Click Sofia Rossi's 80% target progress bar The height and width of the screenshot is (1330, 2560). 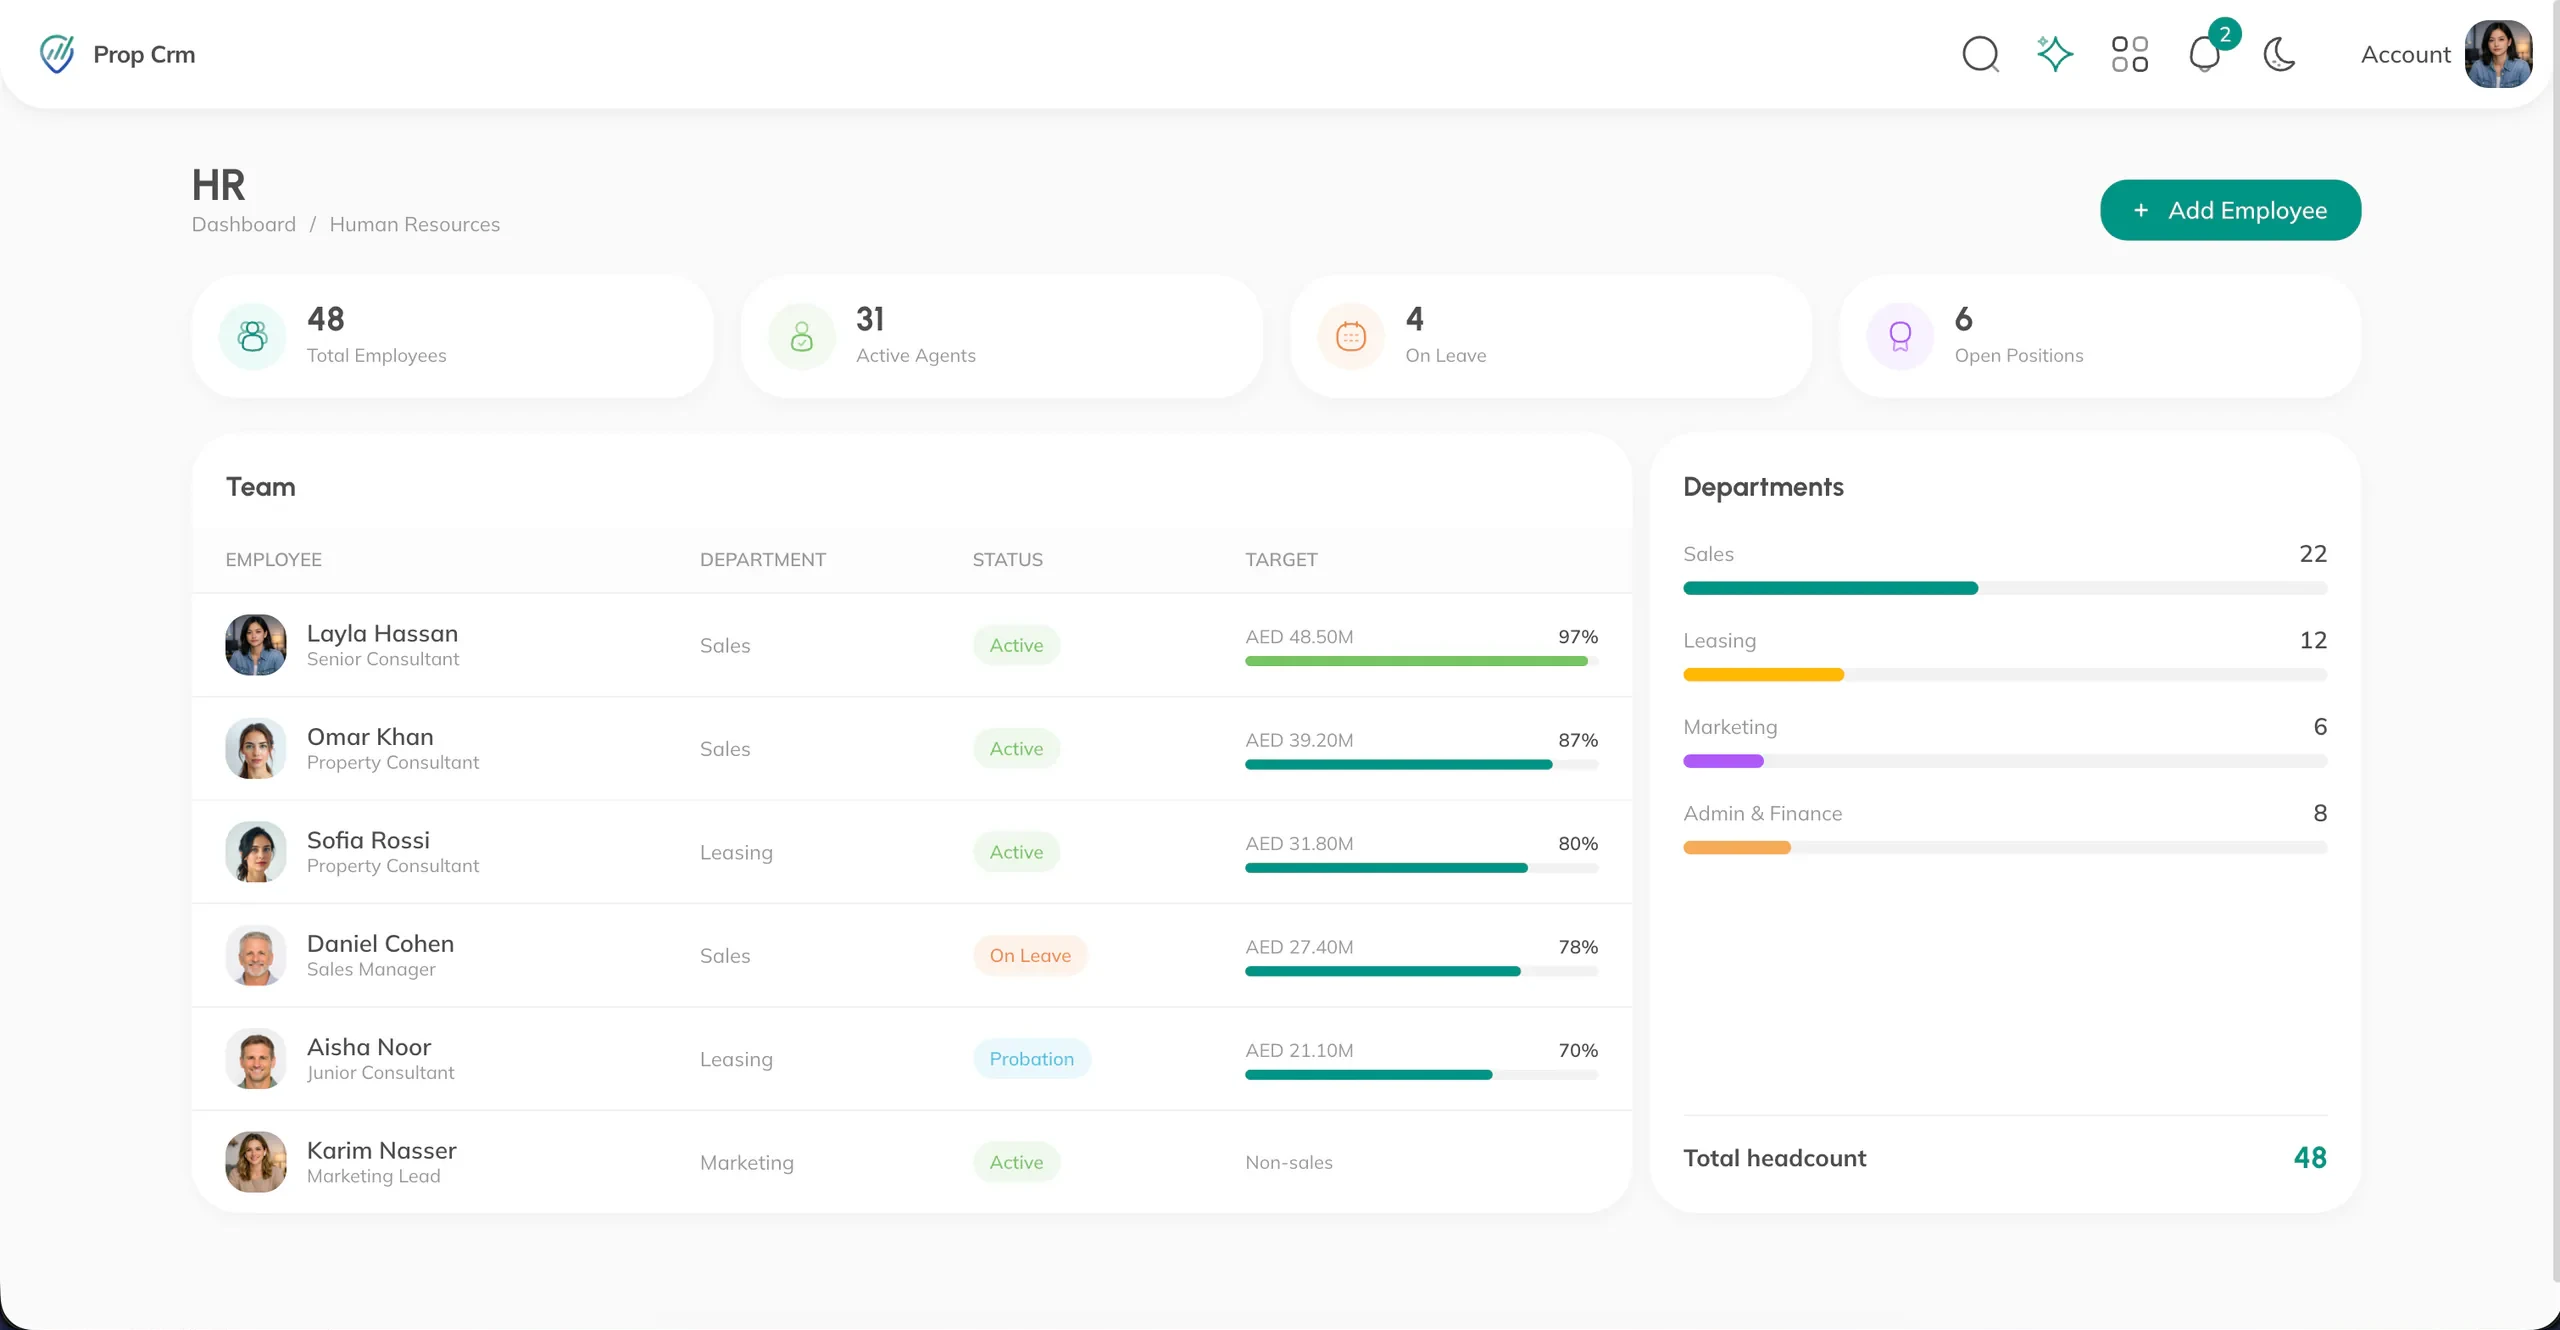1421,868
